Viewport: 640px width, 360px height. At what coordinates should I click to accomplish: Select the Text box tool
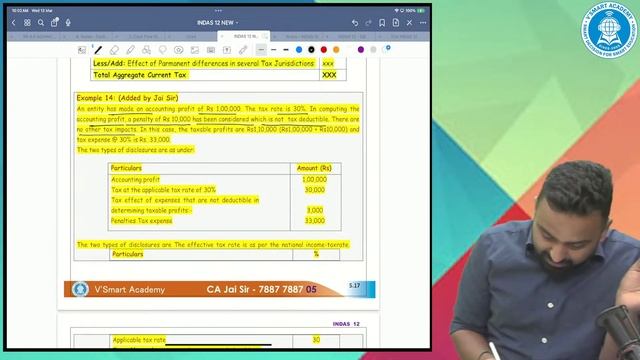(227, 50)
